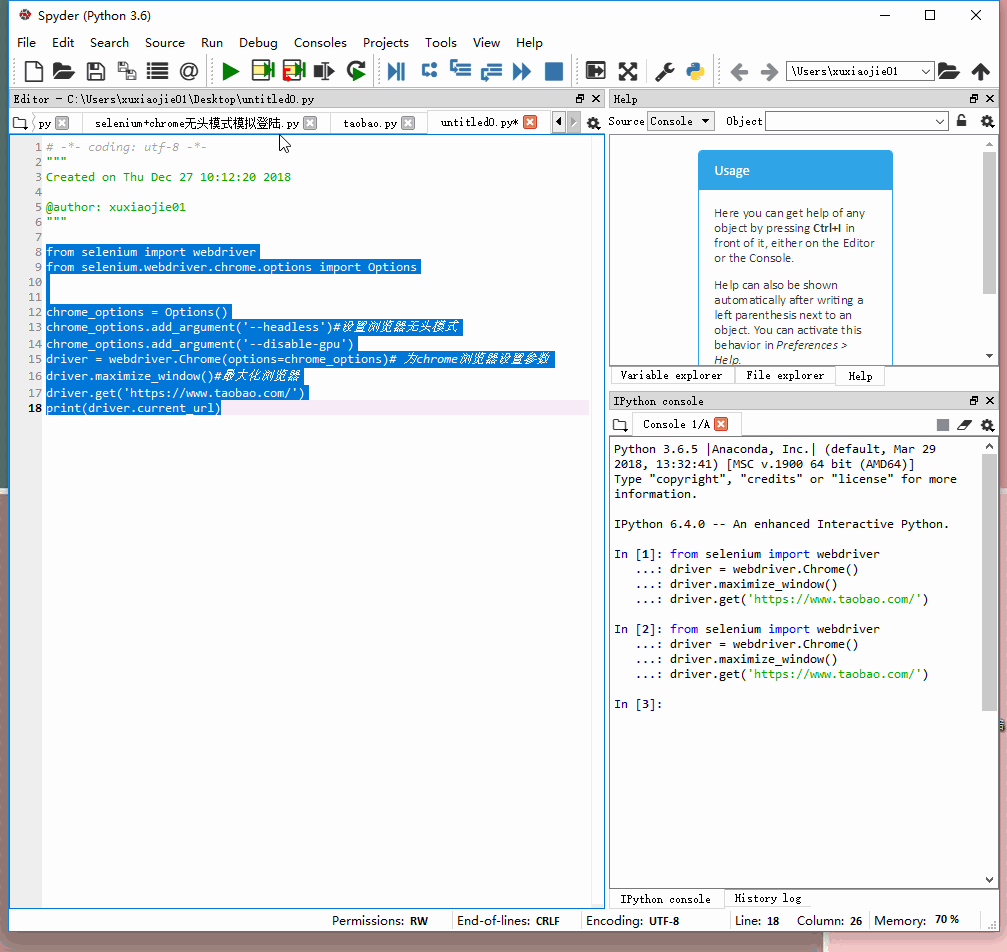Switch to selenium+chrome editor tab

(x=197, y=123)
